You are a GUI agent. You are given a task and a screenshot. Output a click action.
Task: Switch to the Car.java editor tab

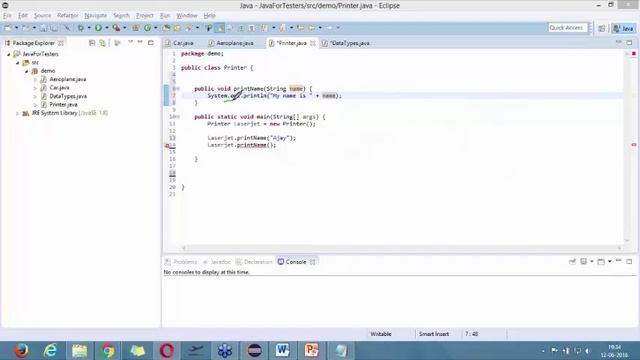click(x=182, y=43)
